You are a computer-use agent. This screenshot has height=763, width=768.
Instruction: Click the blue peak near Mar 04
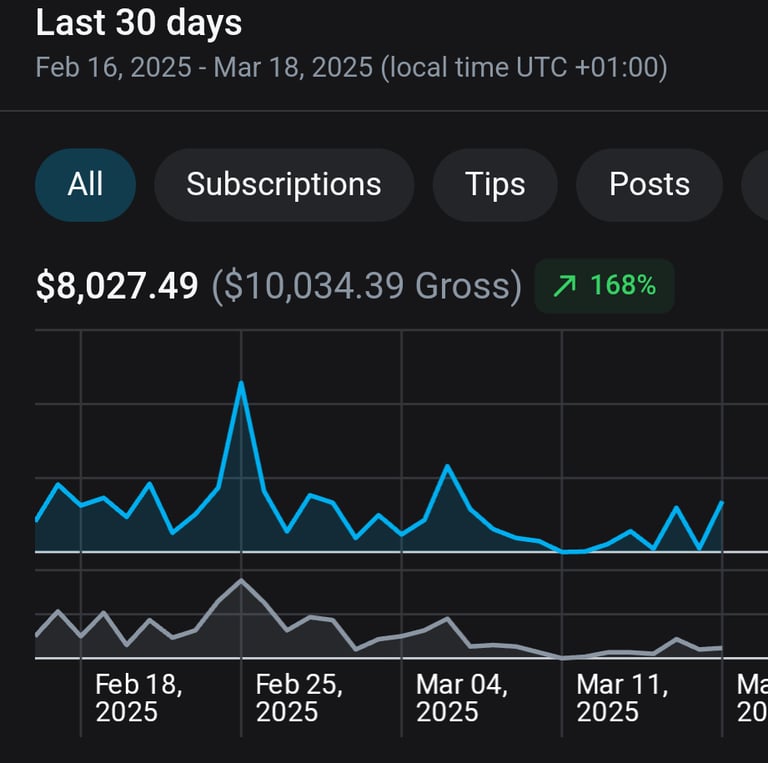pyautogui.click(x=447, y=467)
